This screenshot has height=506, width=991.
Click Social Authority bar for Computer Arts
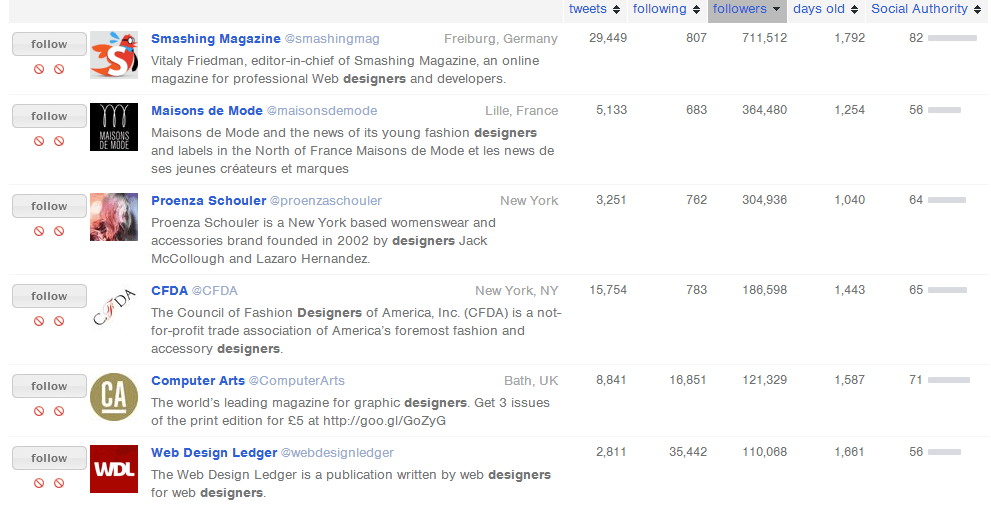click(949, 380)
